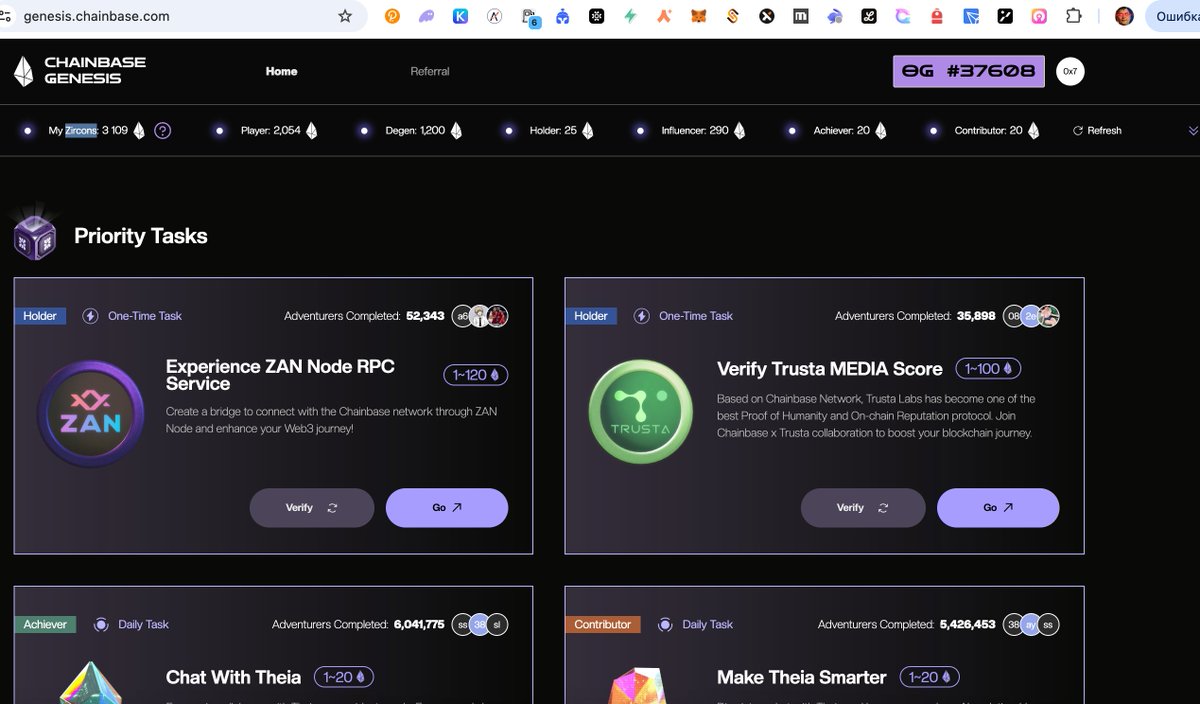Click the Trusta logo on the second task
This screenshot has width=1200, height=704.
641,412
